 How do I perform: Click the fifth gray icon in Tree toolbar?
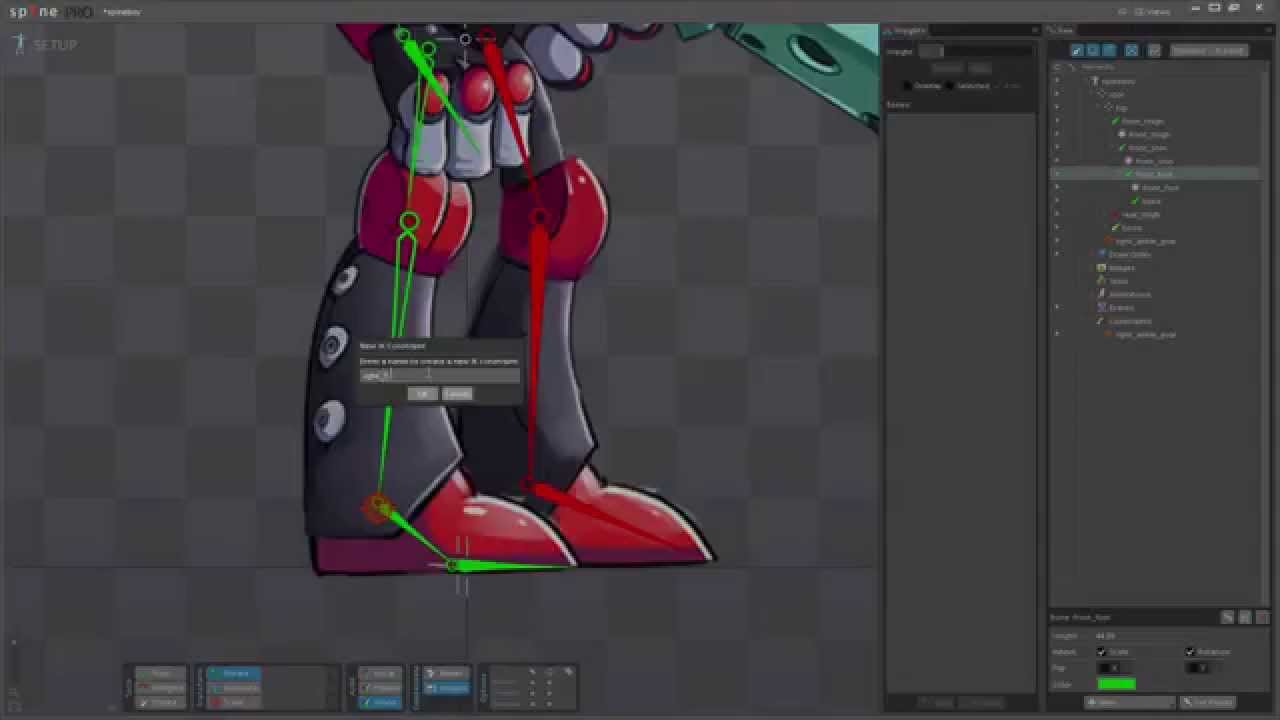1155,50
